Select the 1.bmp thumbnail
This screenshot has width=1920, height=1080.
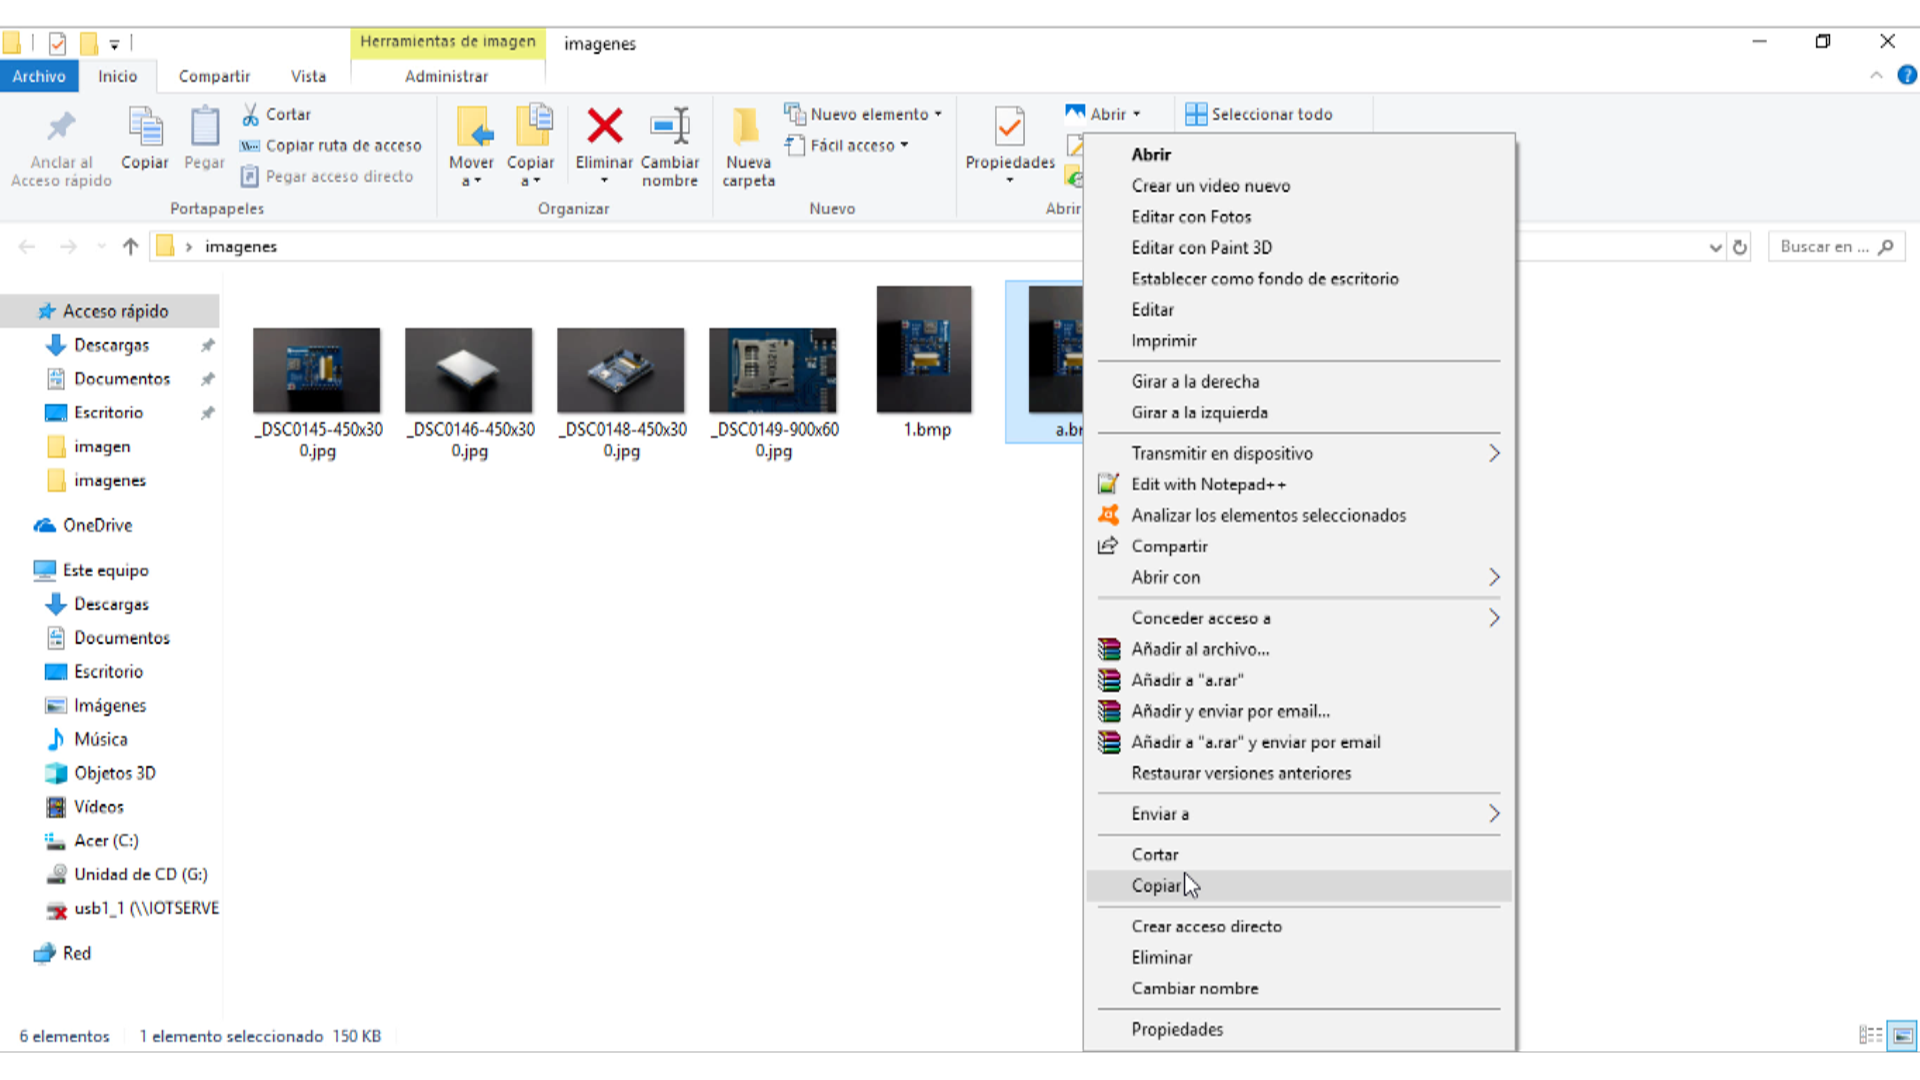(x=924, y=350)
